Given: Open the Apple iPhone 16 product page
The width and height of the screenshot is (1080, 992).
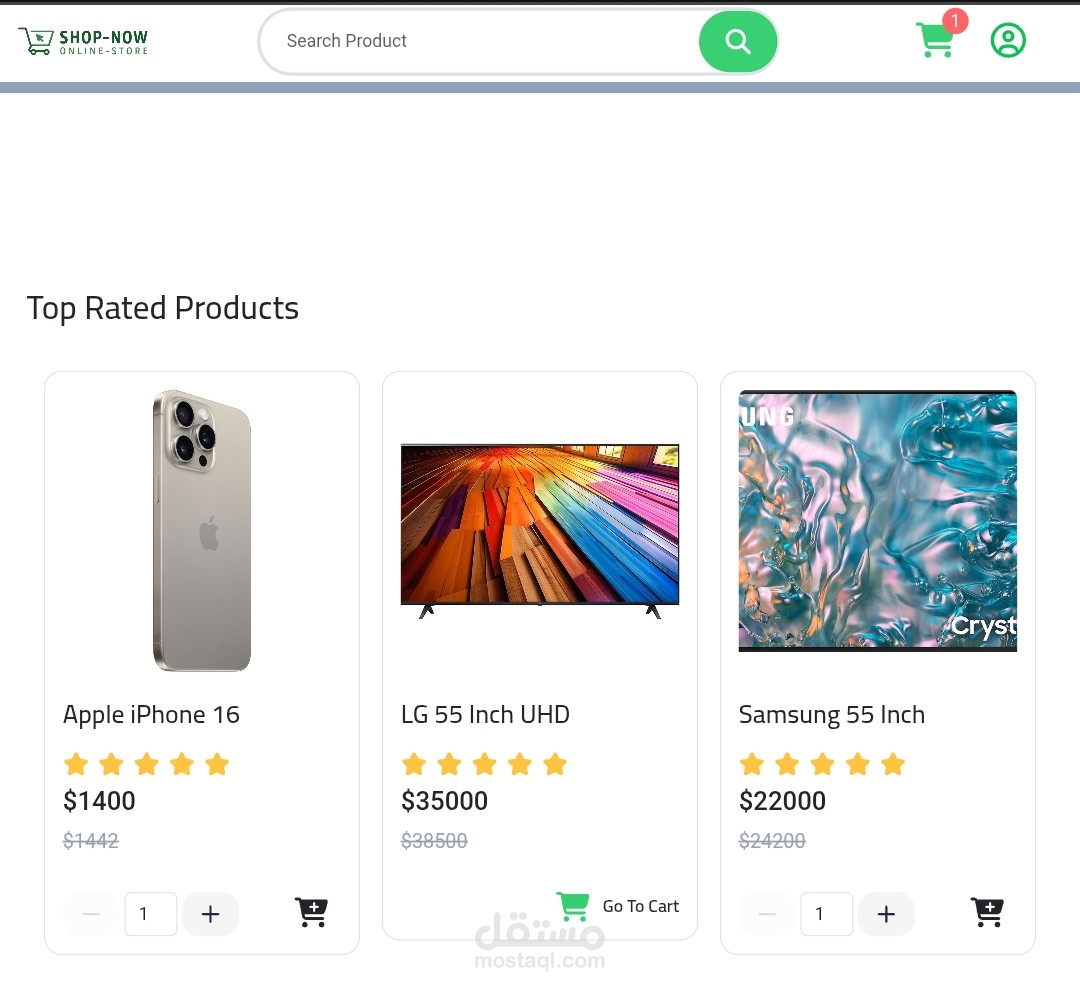Looking at the screenshot, I should point(151,714).
